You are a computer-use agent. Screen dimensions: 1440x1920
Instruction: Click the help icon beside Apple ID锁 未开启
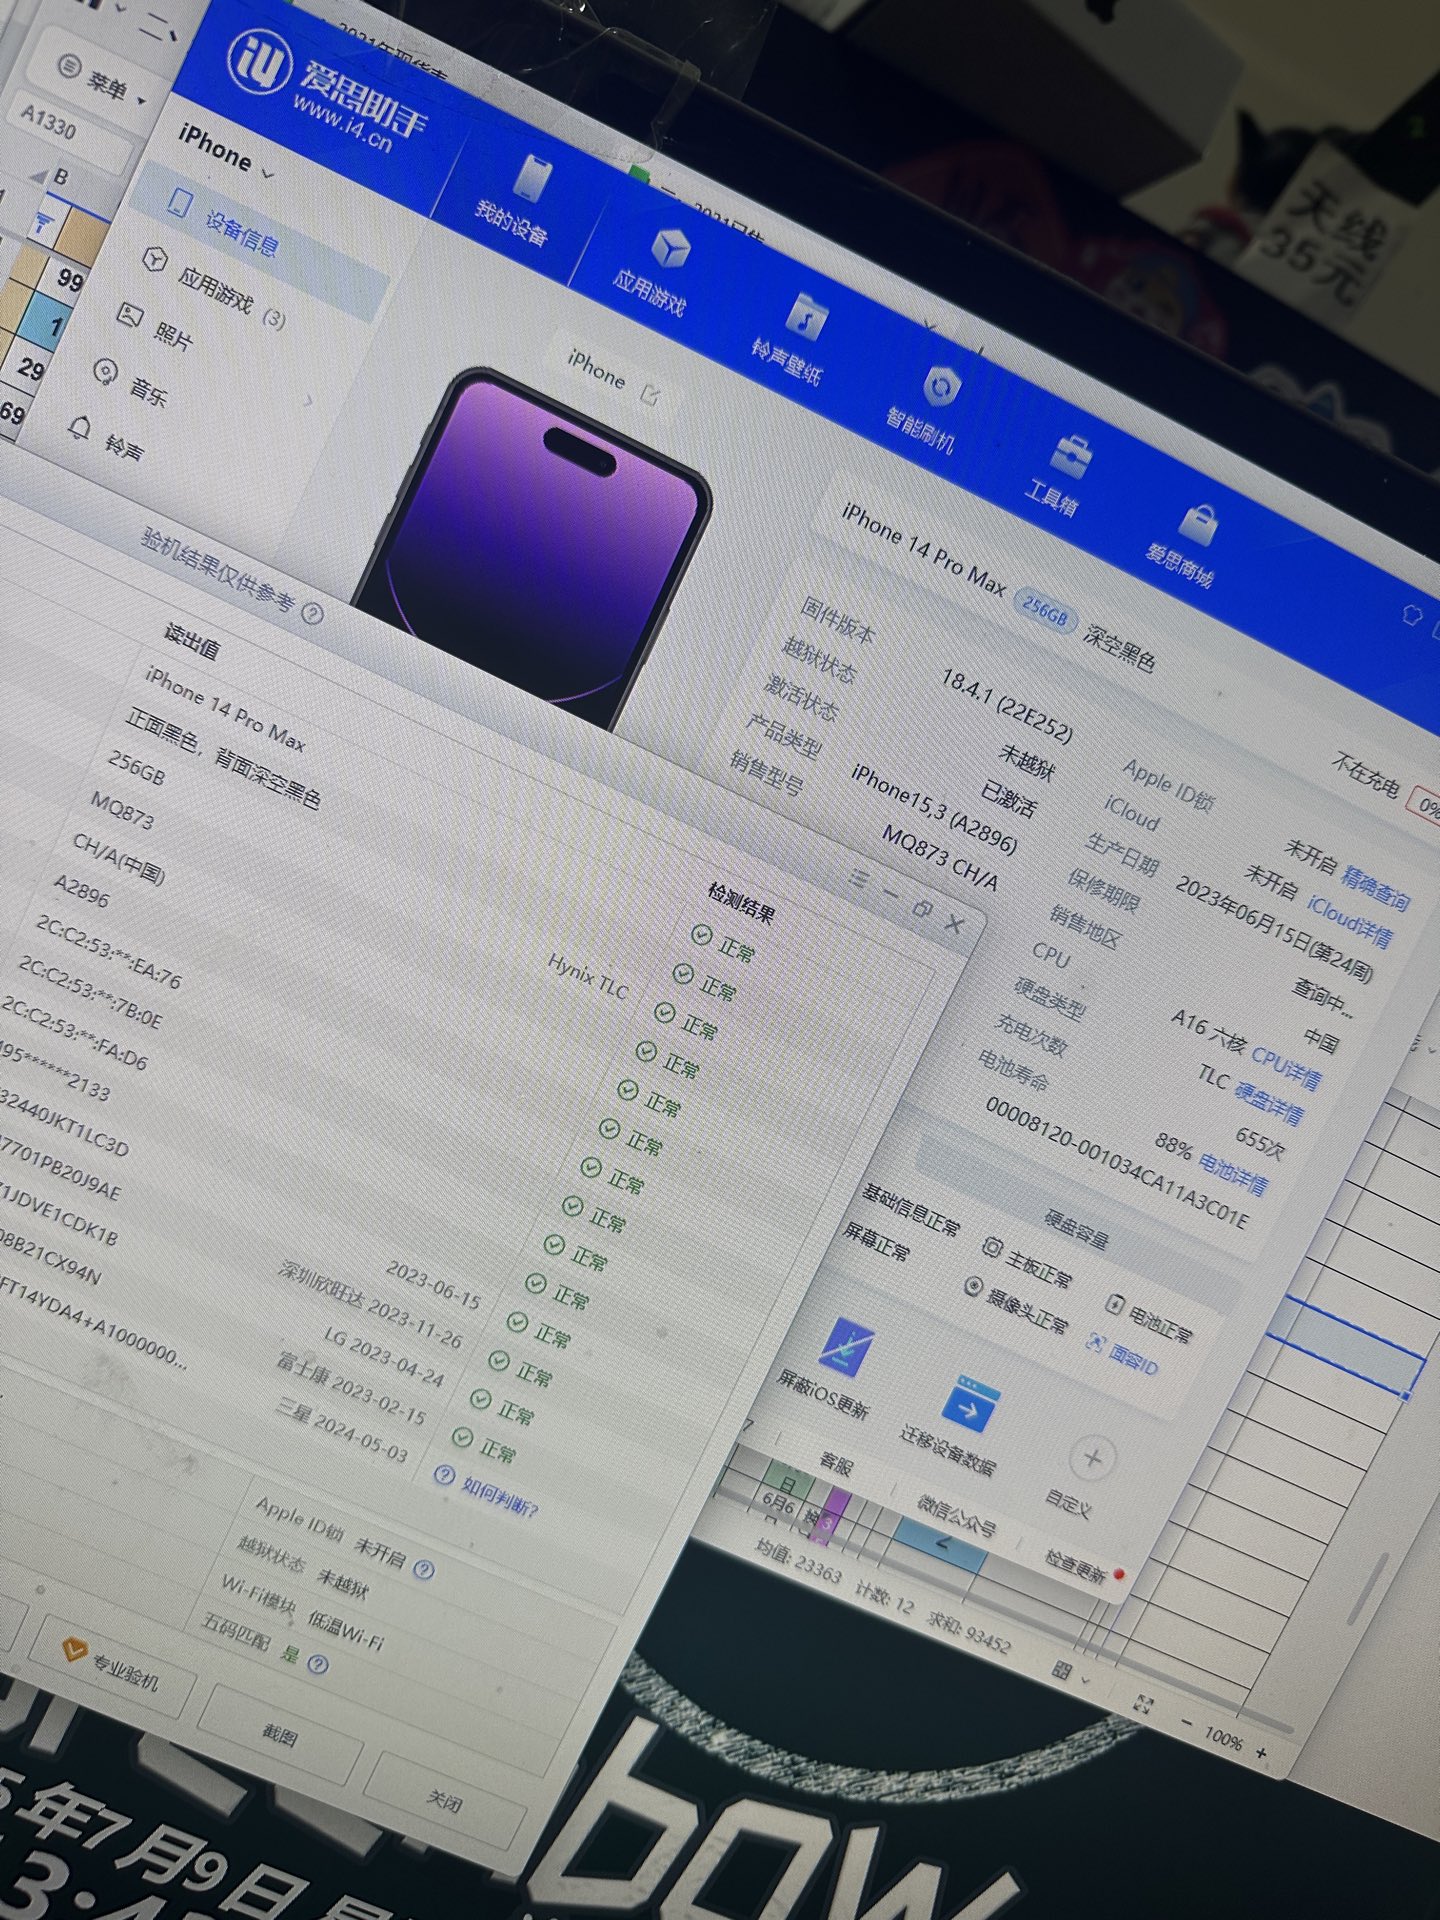point(424,1569)
